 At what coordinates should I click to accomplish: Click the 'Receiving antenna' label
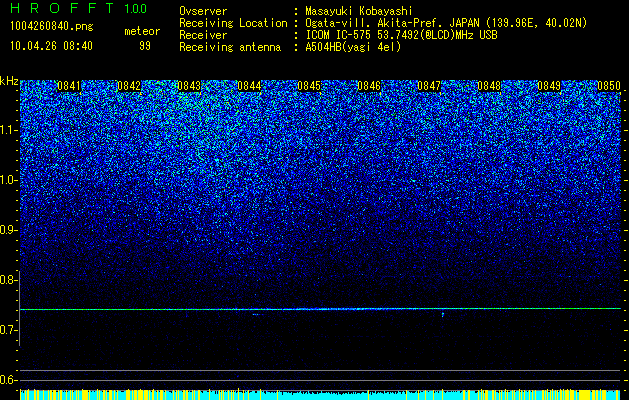coord(230,47)
